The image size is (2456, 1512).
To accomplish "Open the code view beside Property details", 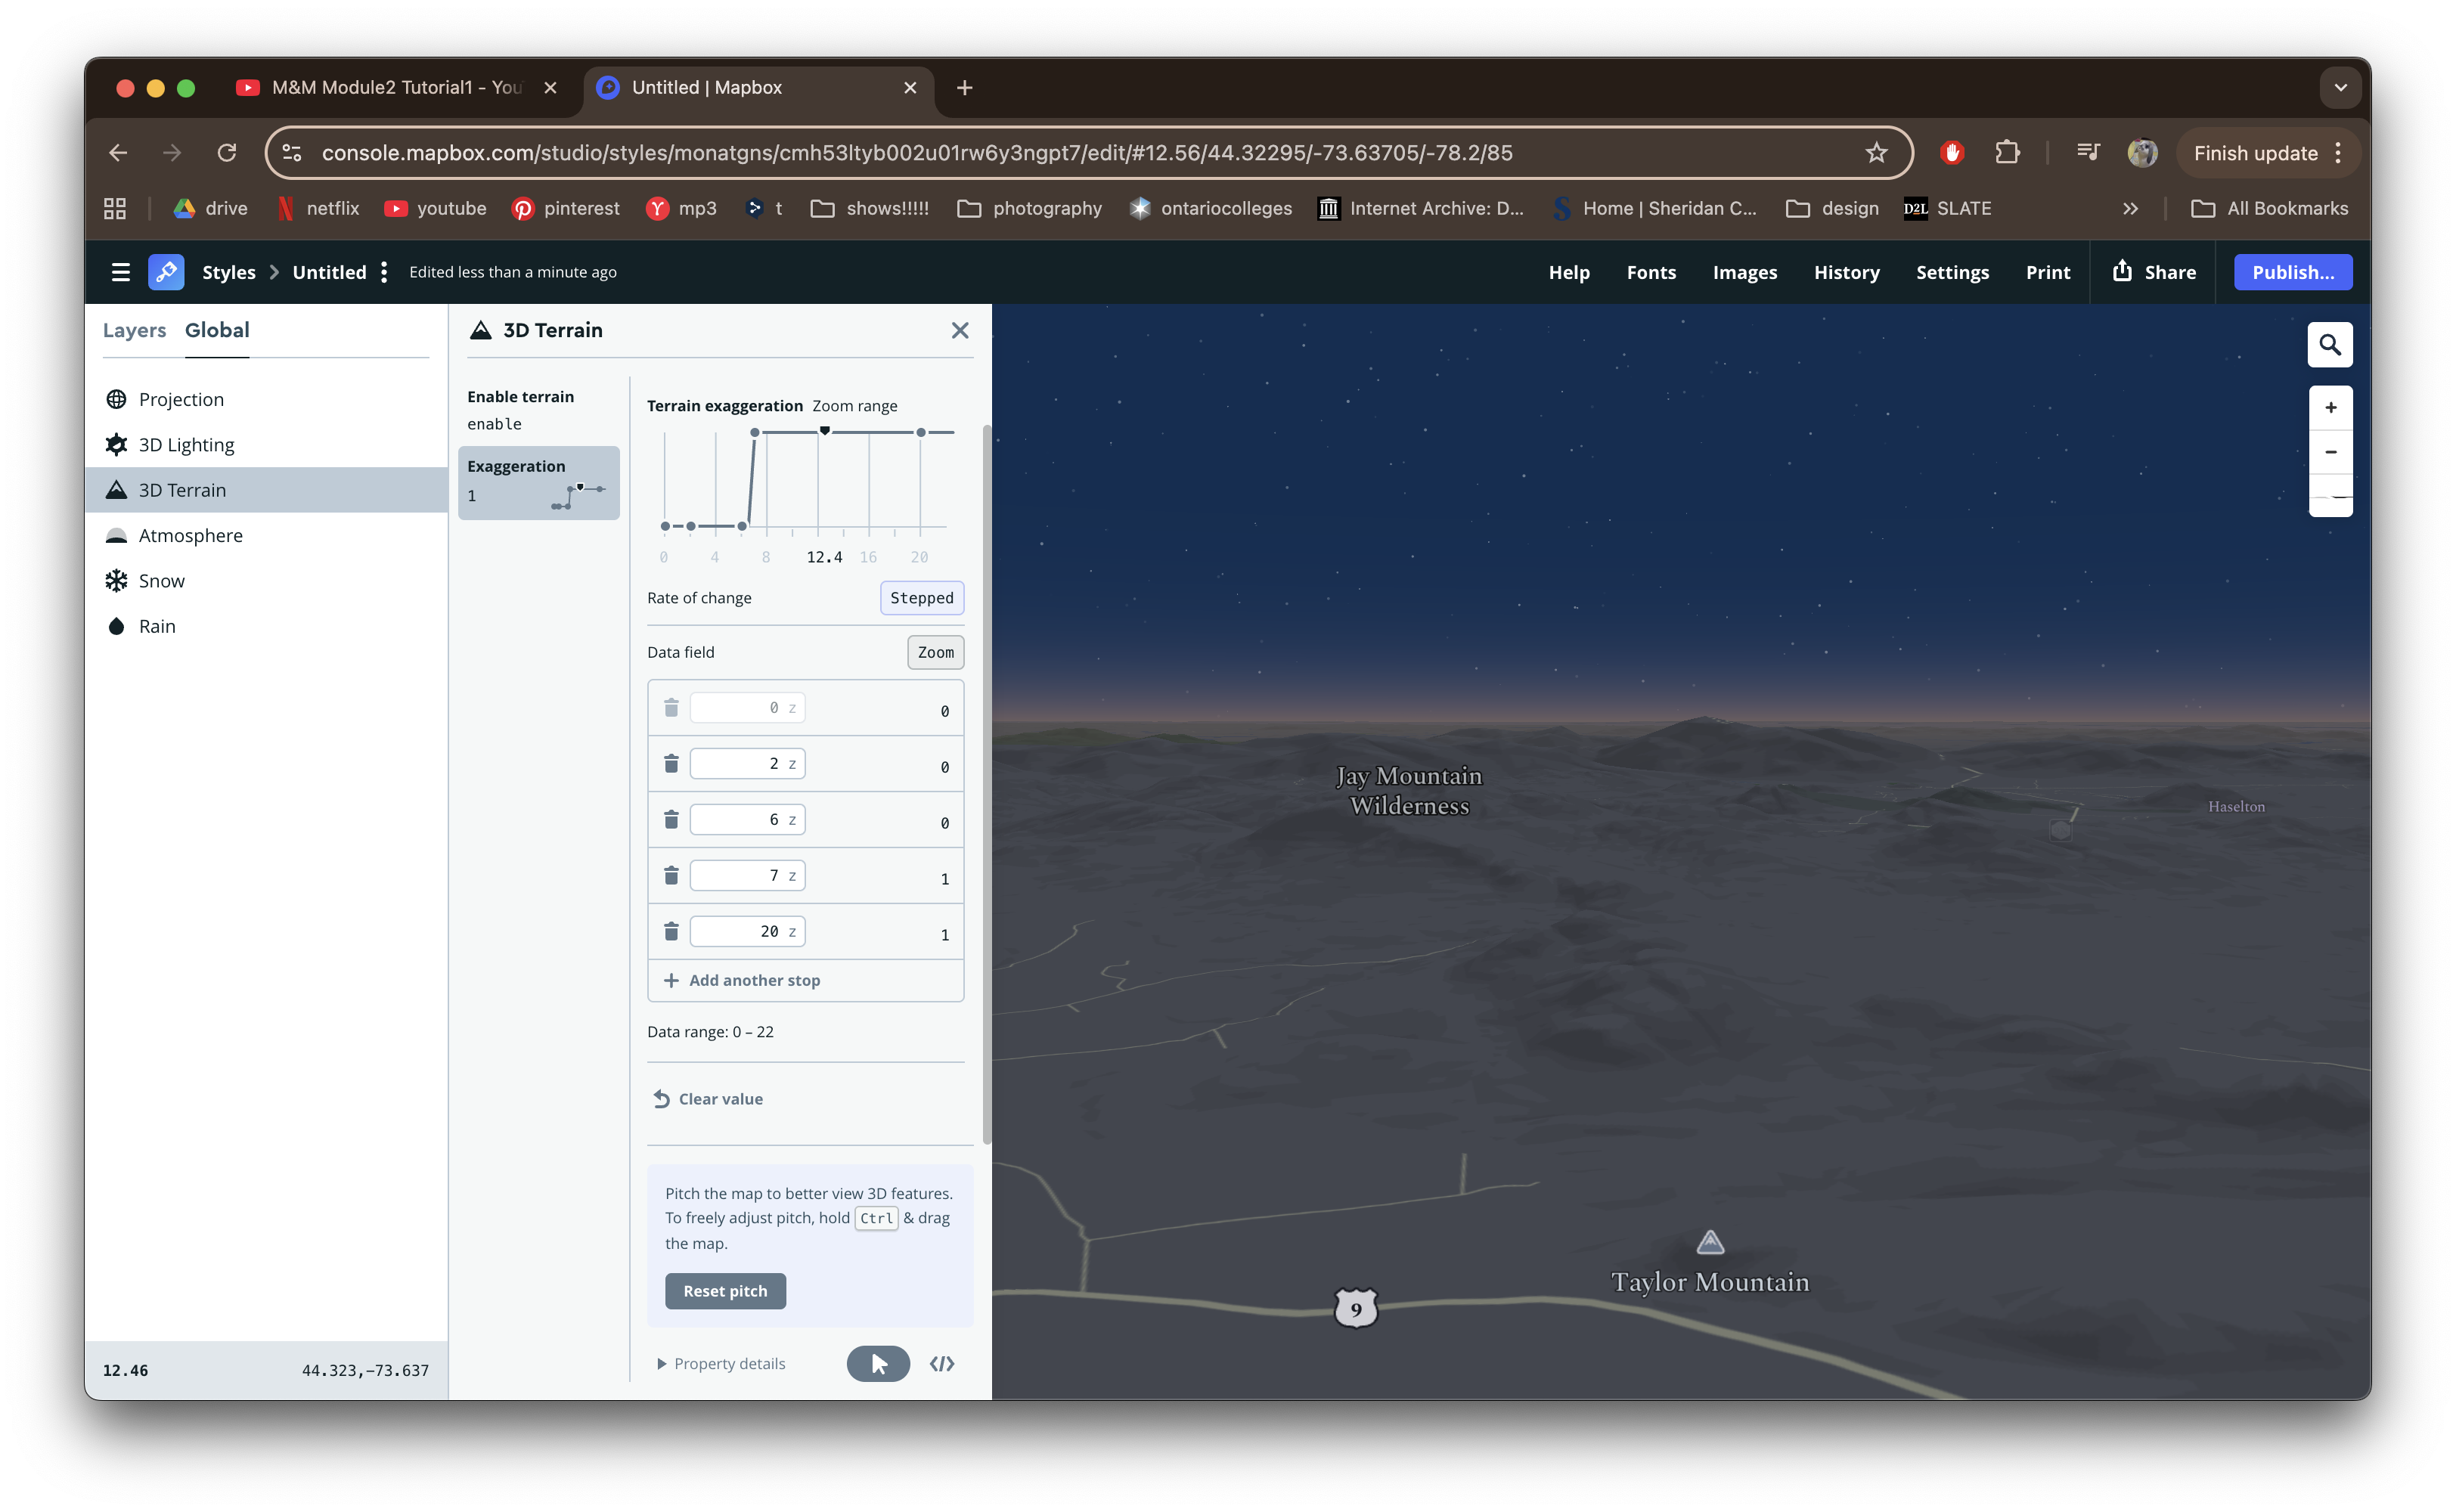I will 941,1363.
